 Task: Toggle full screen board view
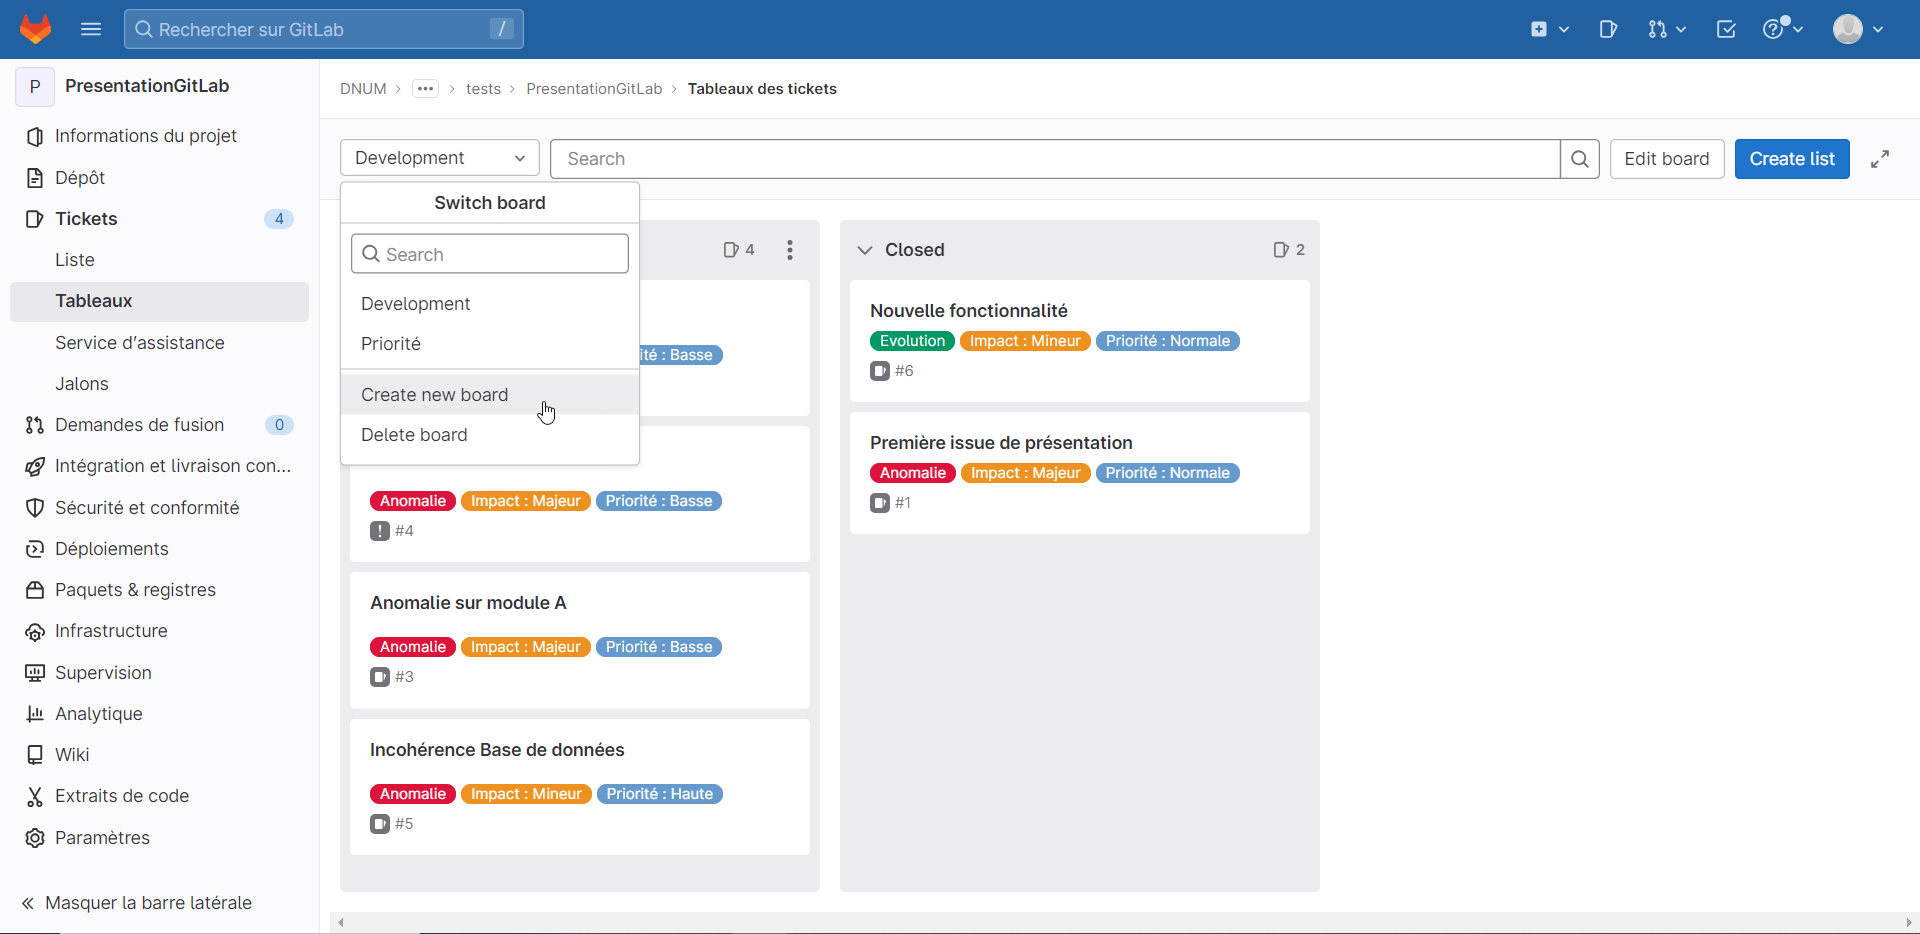coord(1880,159)
